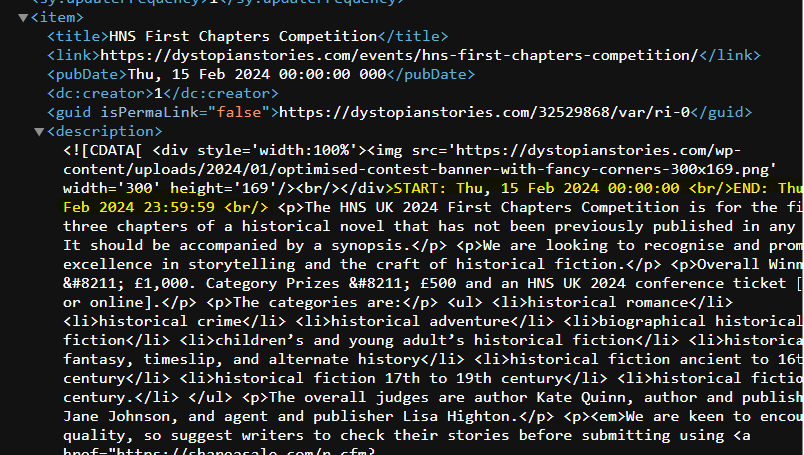Image resolution: width=804 pixels, height=455 pixels.
Task: Select the HNS First Chapters Competition title text
Action: pyautogui.click(x=244, y=36)
